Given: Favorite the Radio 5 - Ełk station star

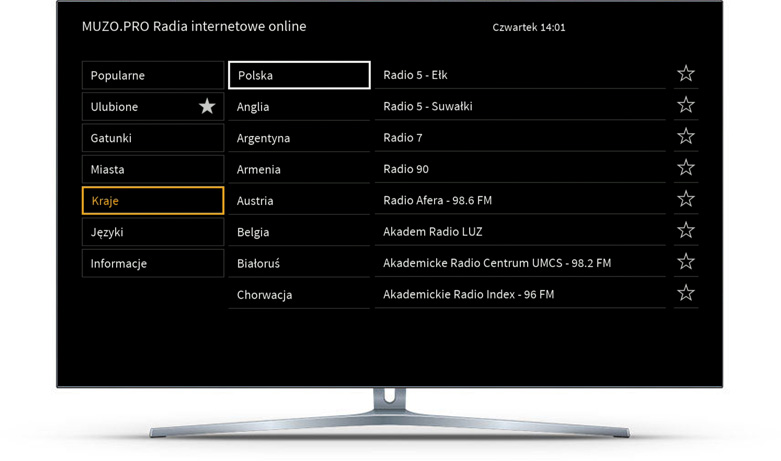Looking at the screenshot, I should (x=685, y=74).
